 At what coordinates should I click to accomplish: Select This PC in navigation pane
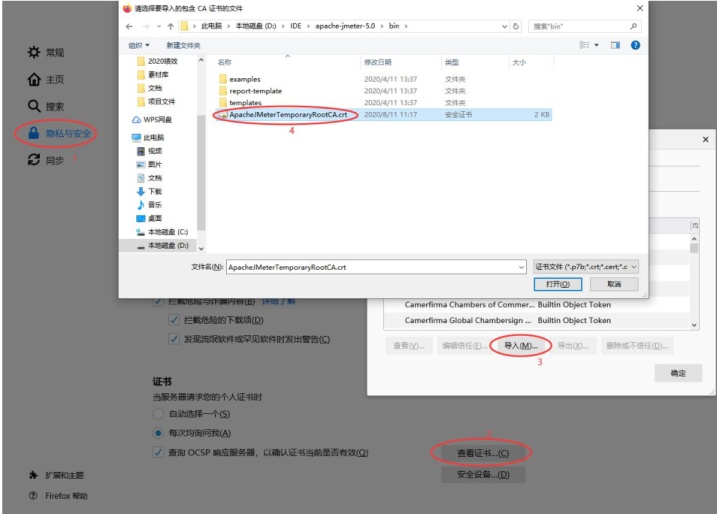tap(147, 137)
